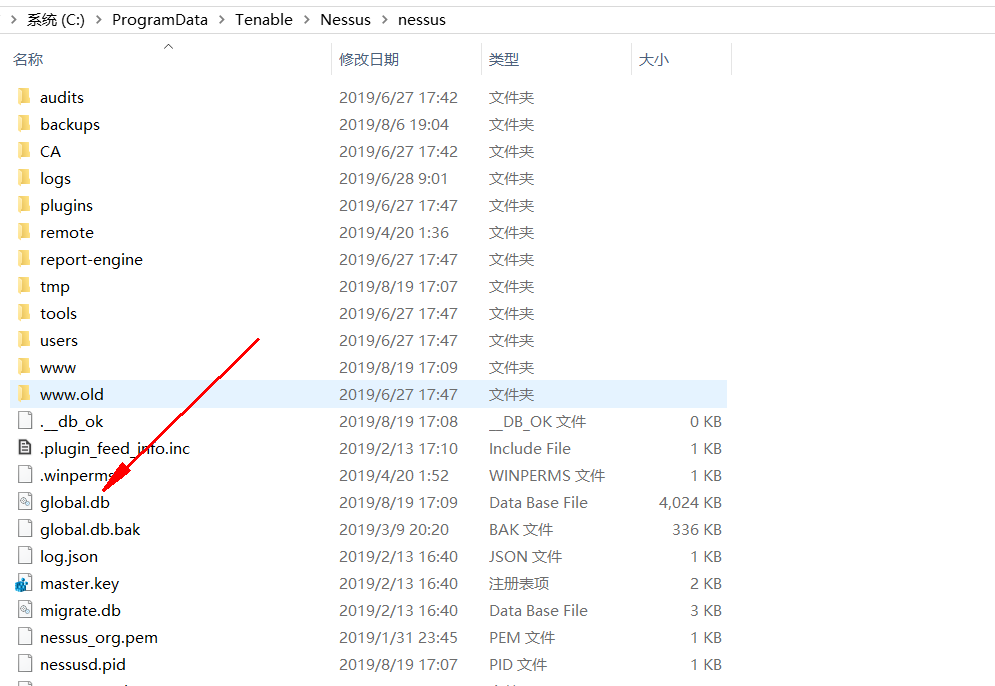Click the WINPERMS 文件 type cell

[x=547, y=475]
